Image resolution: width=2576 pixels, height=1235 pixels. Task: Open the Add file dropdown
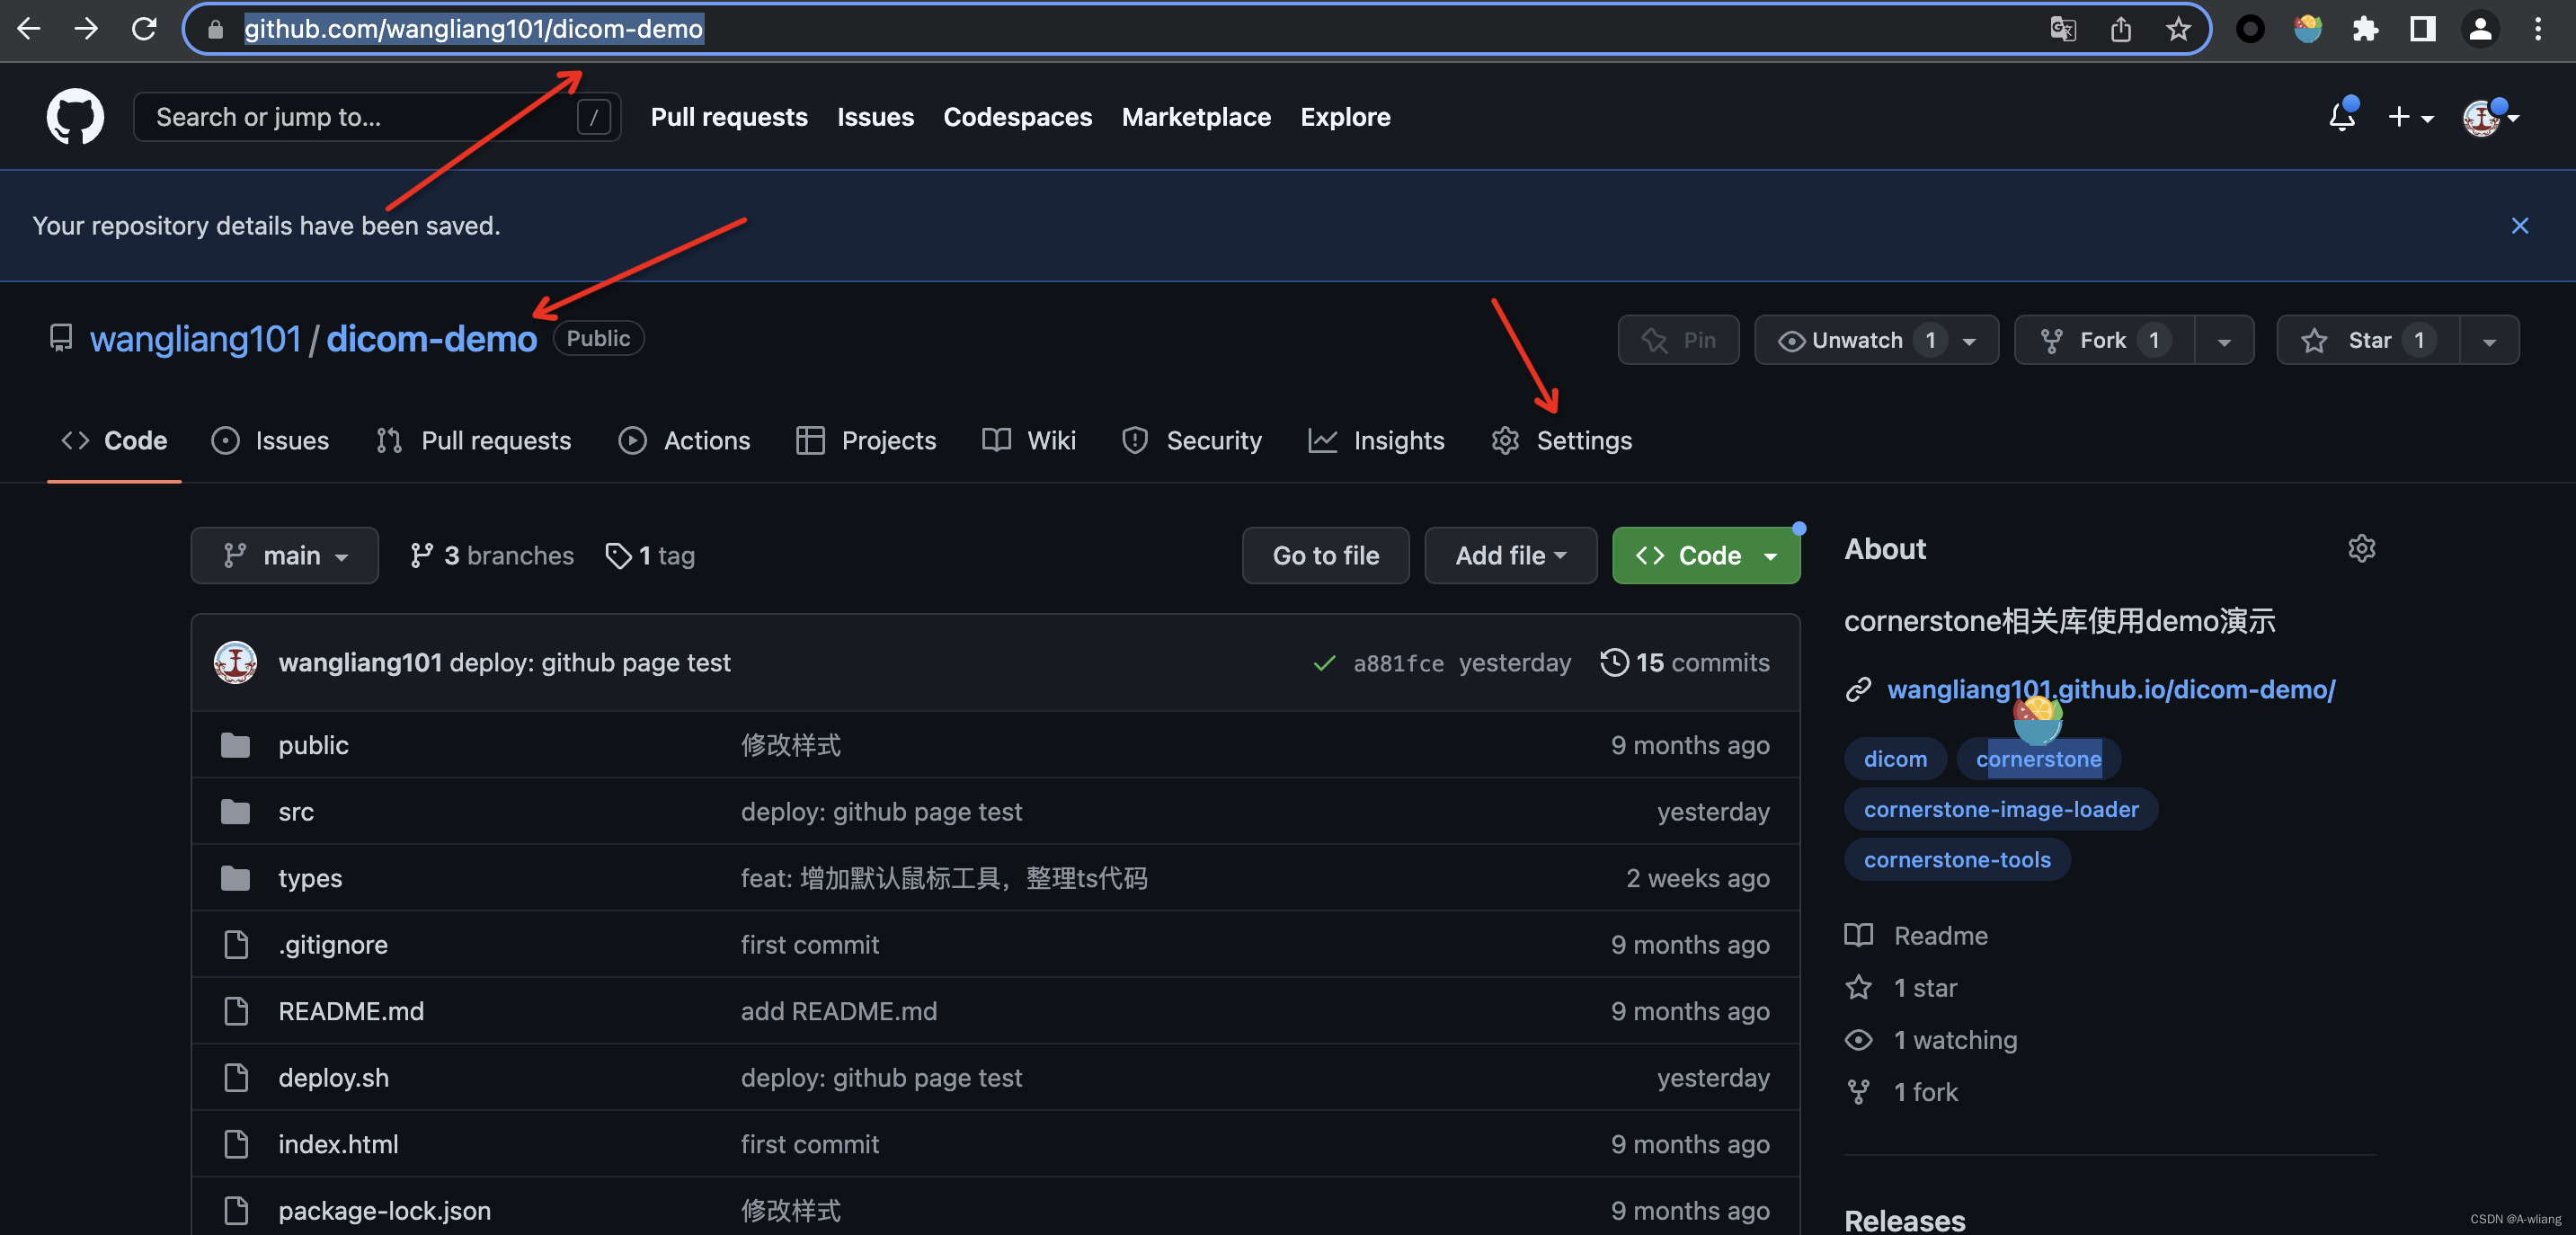click(1510, 556)
